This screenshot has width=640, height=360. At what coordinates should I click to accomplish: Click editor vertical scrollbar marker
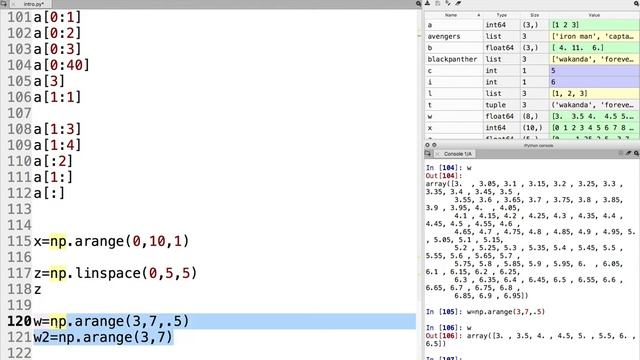click(x=419, y=36)
